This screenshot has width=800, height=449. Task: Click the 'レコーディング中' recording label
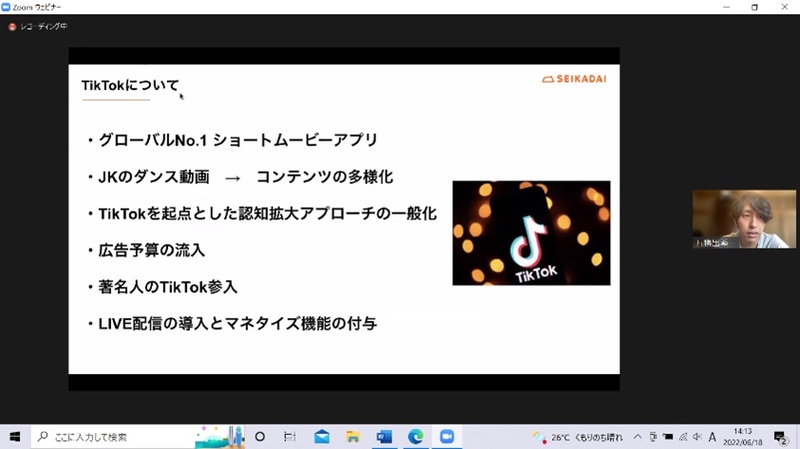(44, 27)
